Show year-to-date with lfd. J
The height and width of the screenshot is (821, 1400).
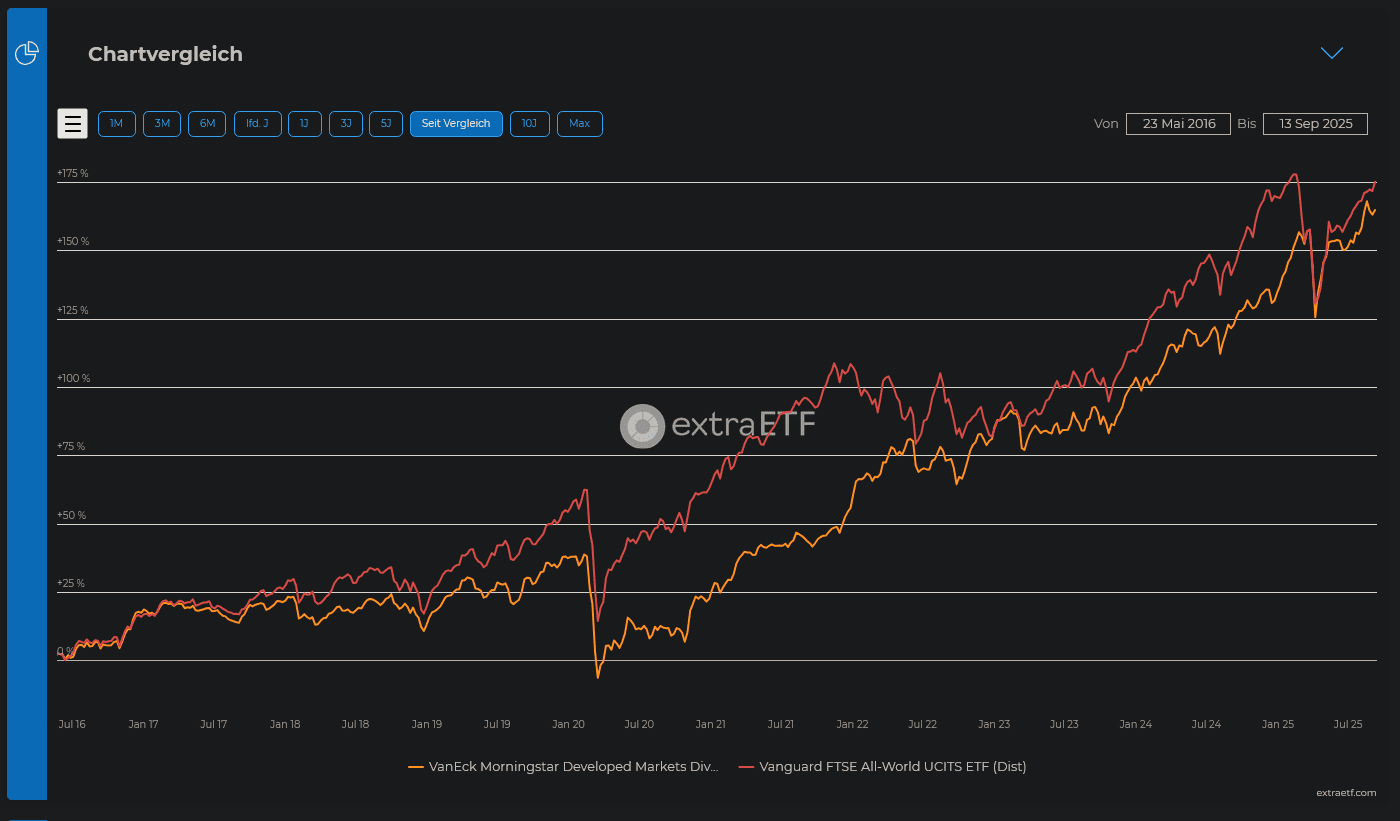257,124
